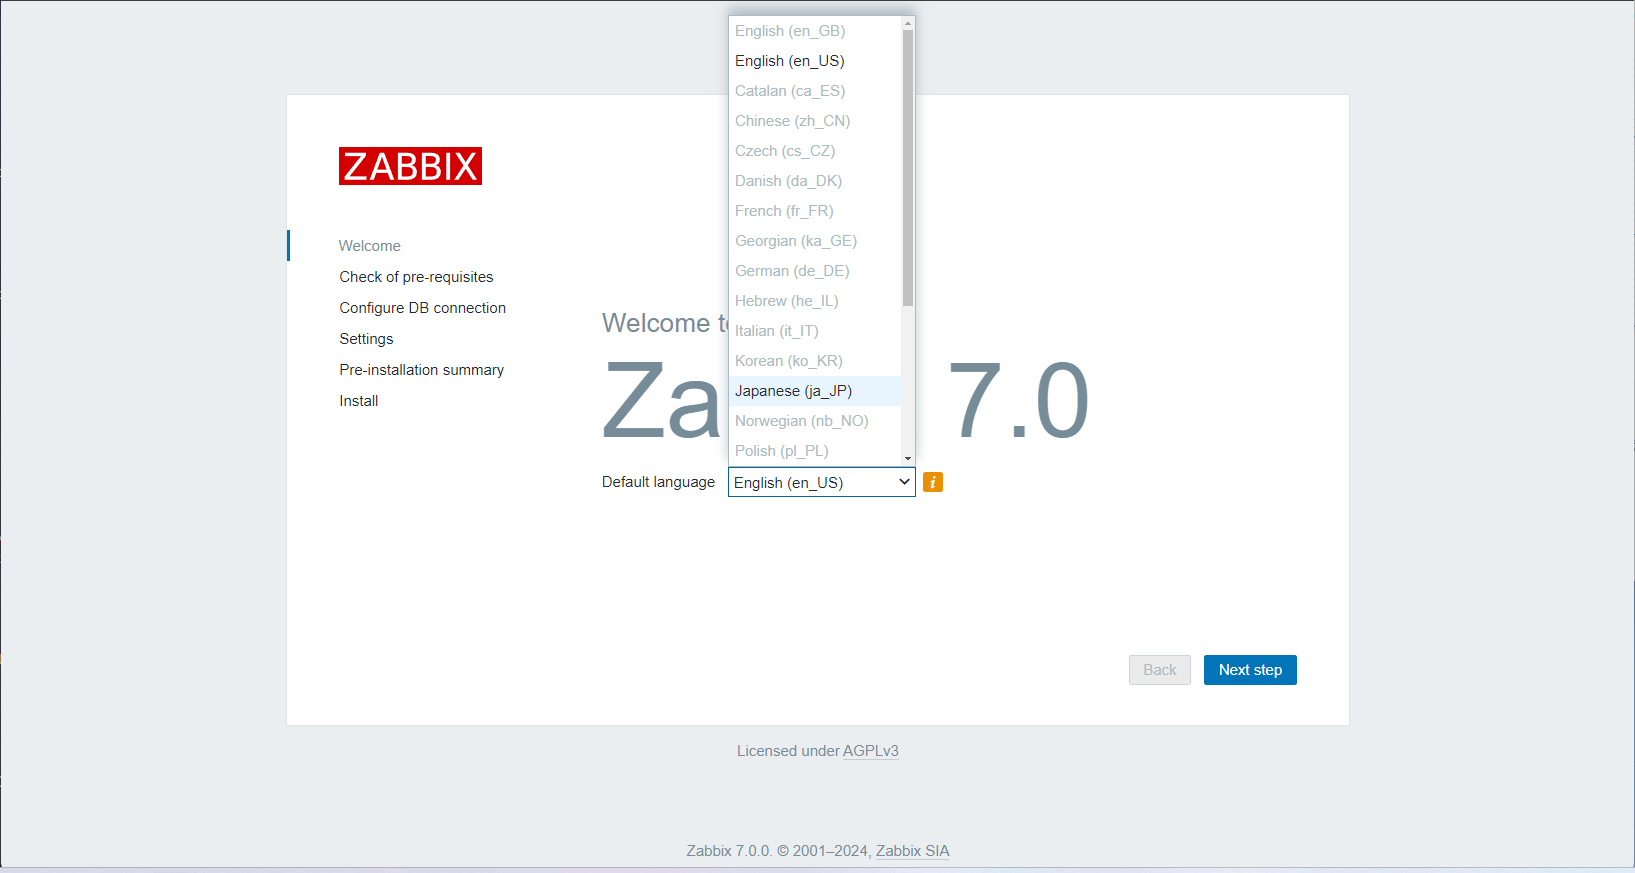Click the language list scrollbar thumb

click(x=908, y=166)
